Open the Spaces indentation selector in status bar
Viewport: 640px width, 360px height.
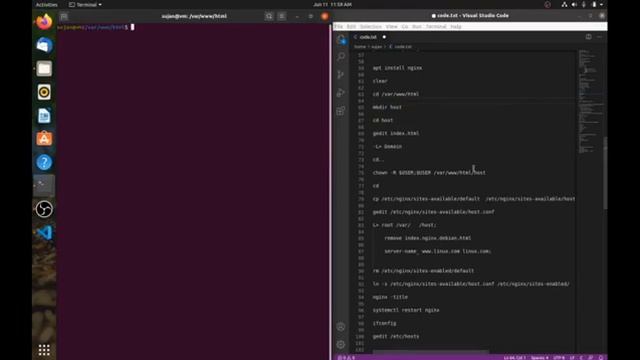tap(540, 358)
